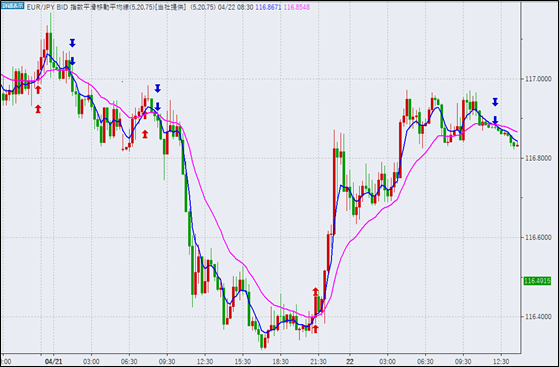Click the bold 22 date label on time axis
This screenshot has width=559, height=367.
coord(350,361)
